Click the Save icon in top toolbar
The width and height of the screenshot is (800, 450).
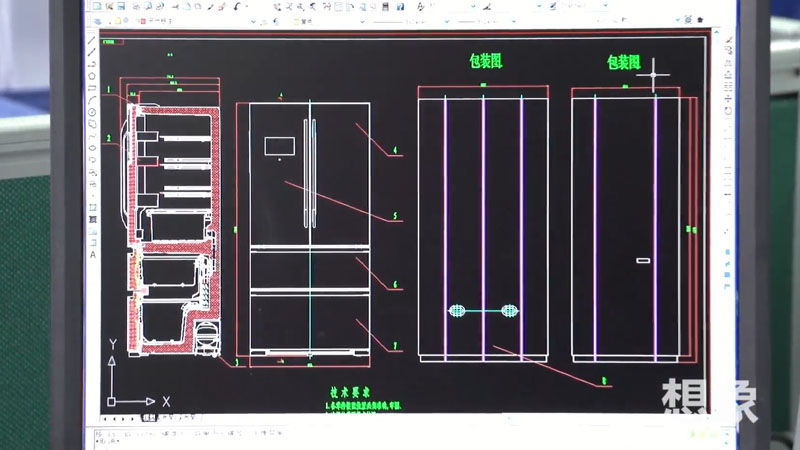point(120,6)
